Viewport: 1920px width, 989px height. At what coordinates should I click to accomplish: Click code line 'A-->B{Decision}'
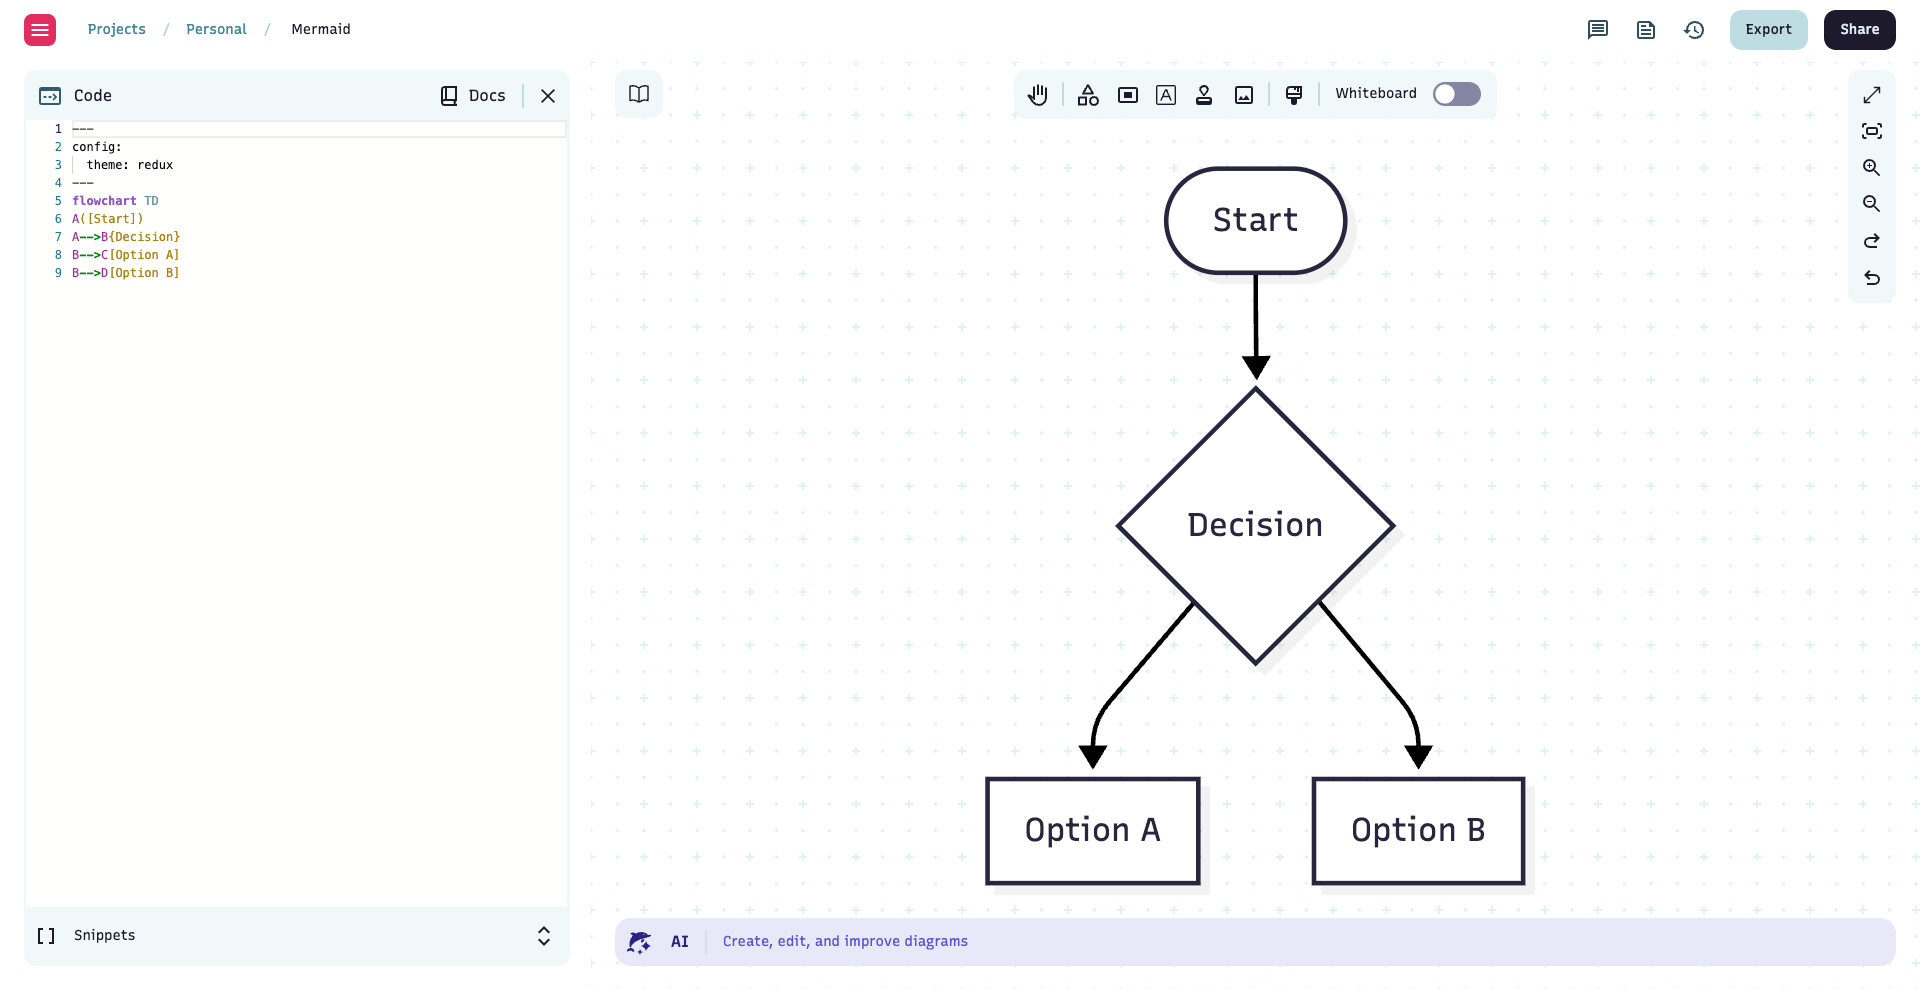(x=126, y=237)
